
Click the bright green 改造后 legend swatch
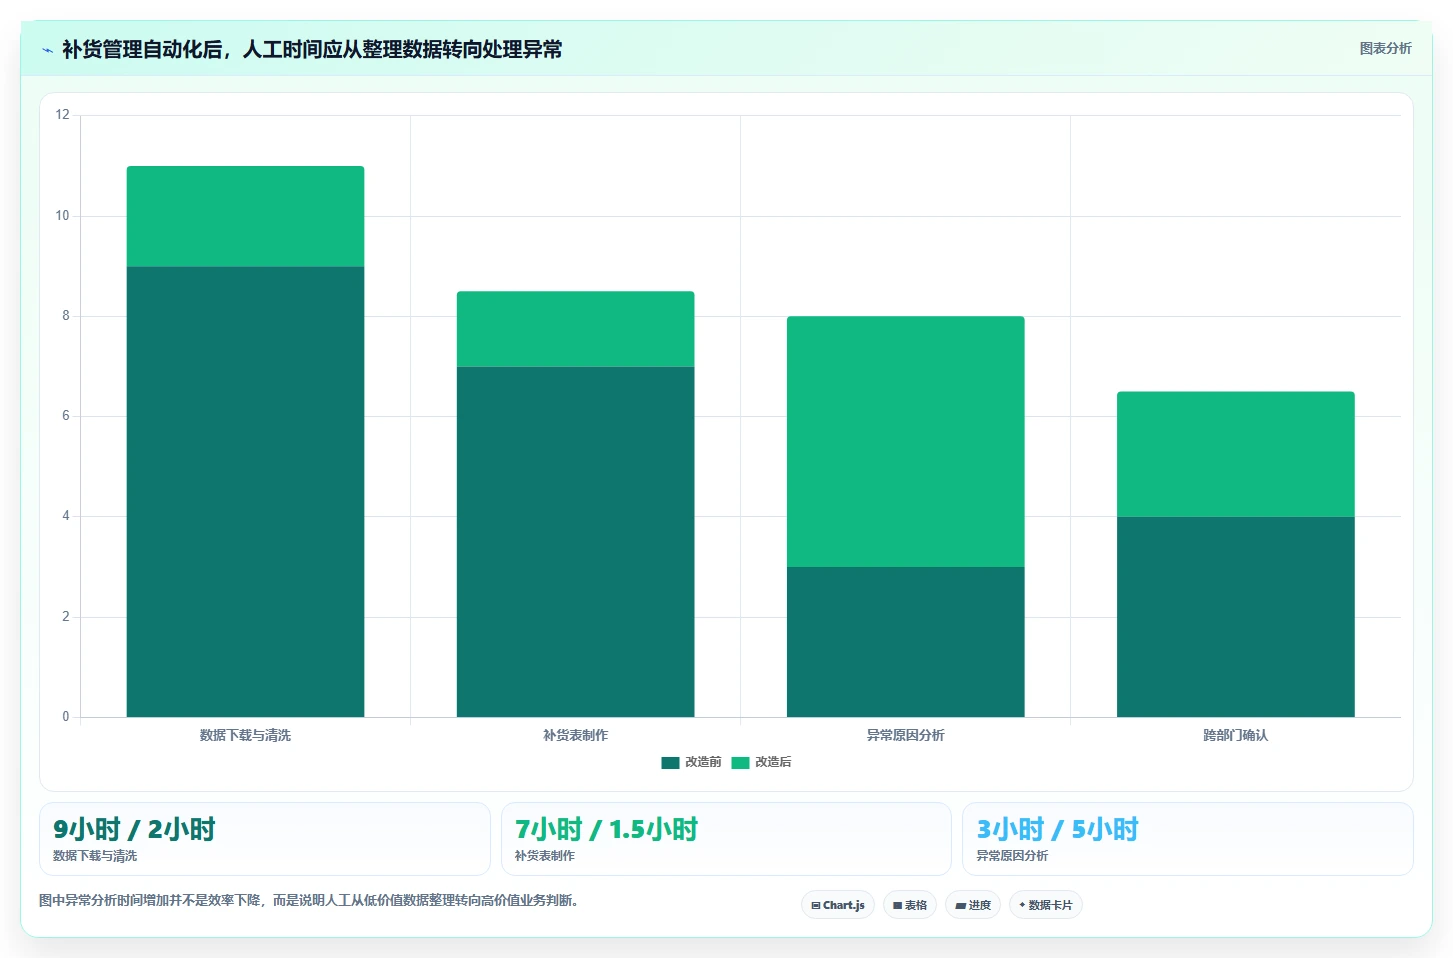point(740,762)
